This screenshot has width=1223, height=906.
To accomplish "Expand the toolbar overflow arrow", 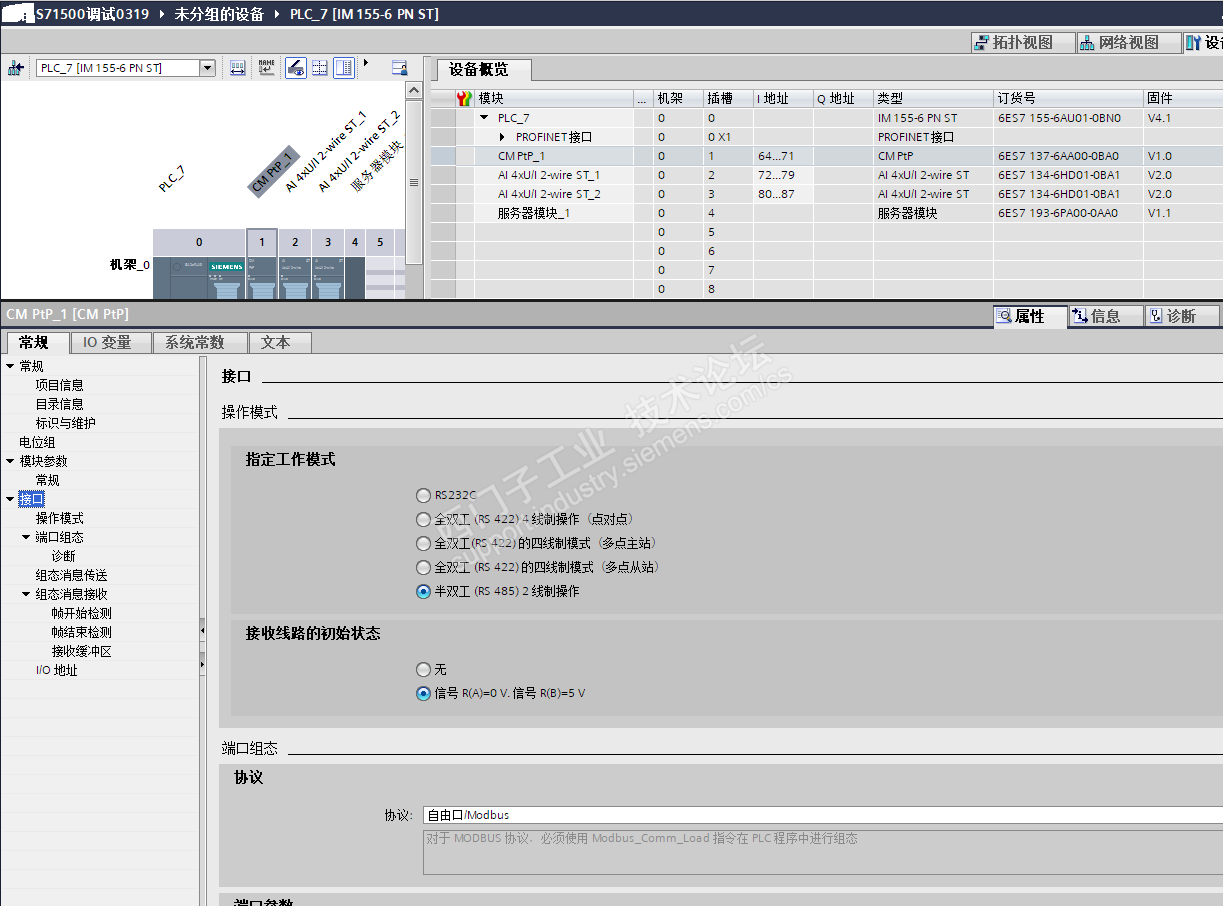I will tap(366, 63).
